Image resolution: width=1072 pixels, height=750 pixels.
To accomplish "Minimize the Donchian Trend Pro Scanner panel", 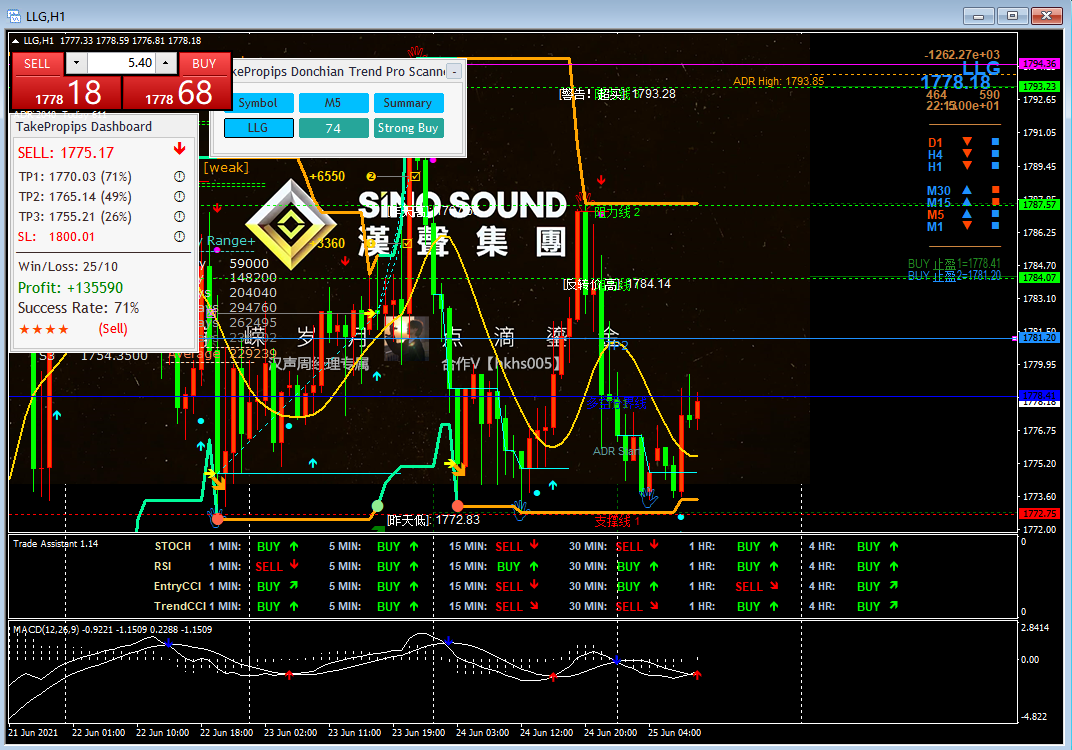I will [x=455, y=71].
